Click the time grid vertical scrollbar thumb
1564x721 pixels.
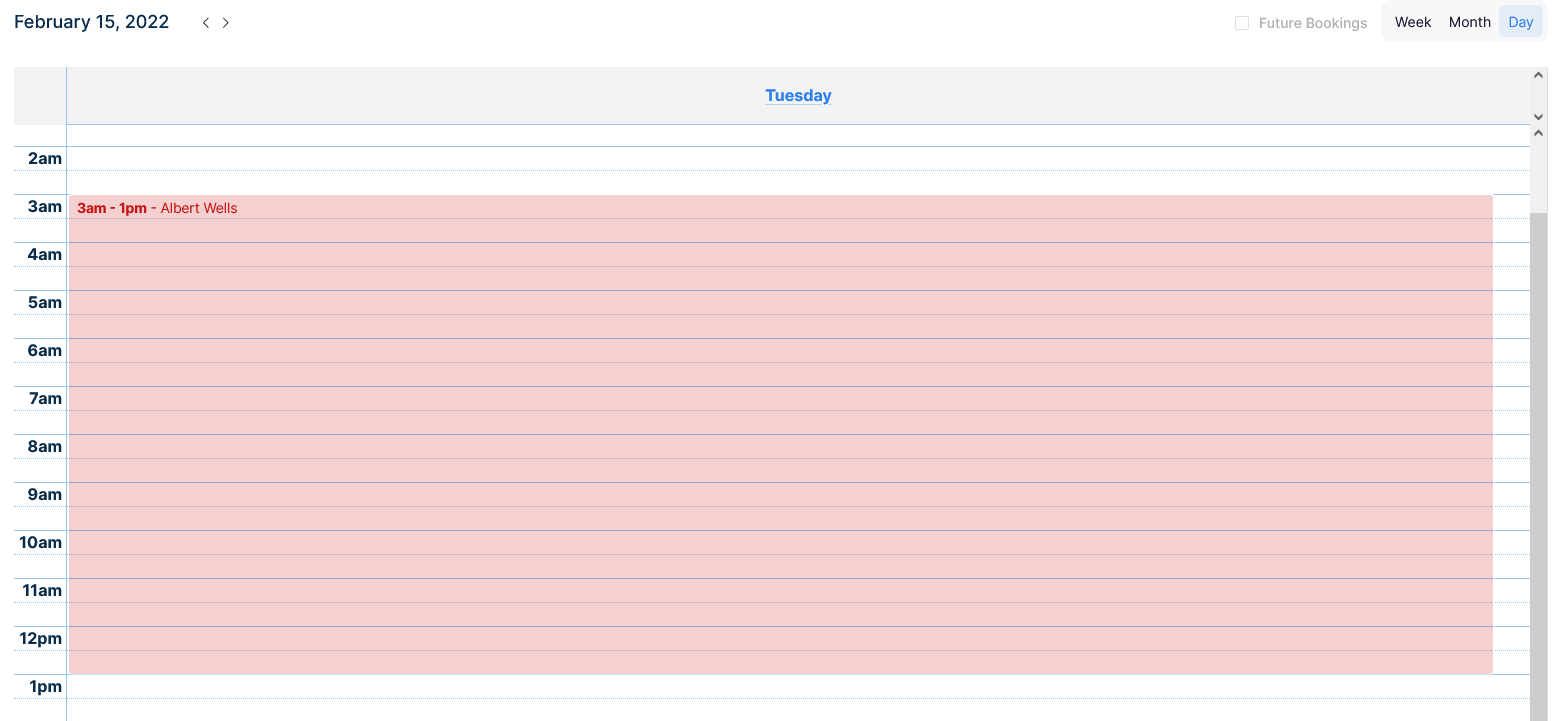point(1538,450)
